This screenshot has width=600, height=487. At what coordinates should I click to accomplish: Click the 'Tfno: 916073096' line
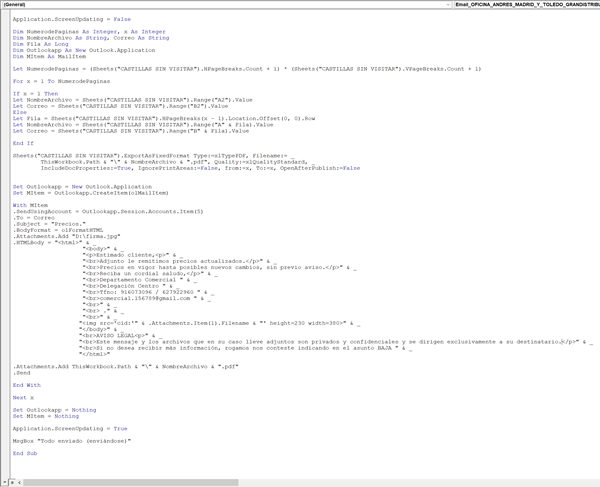tap(148, 292)
